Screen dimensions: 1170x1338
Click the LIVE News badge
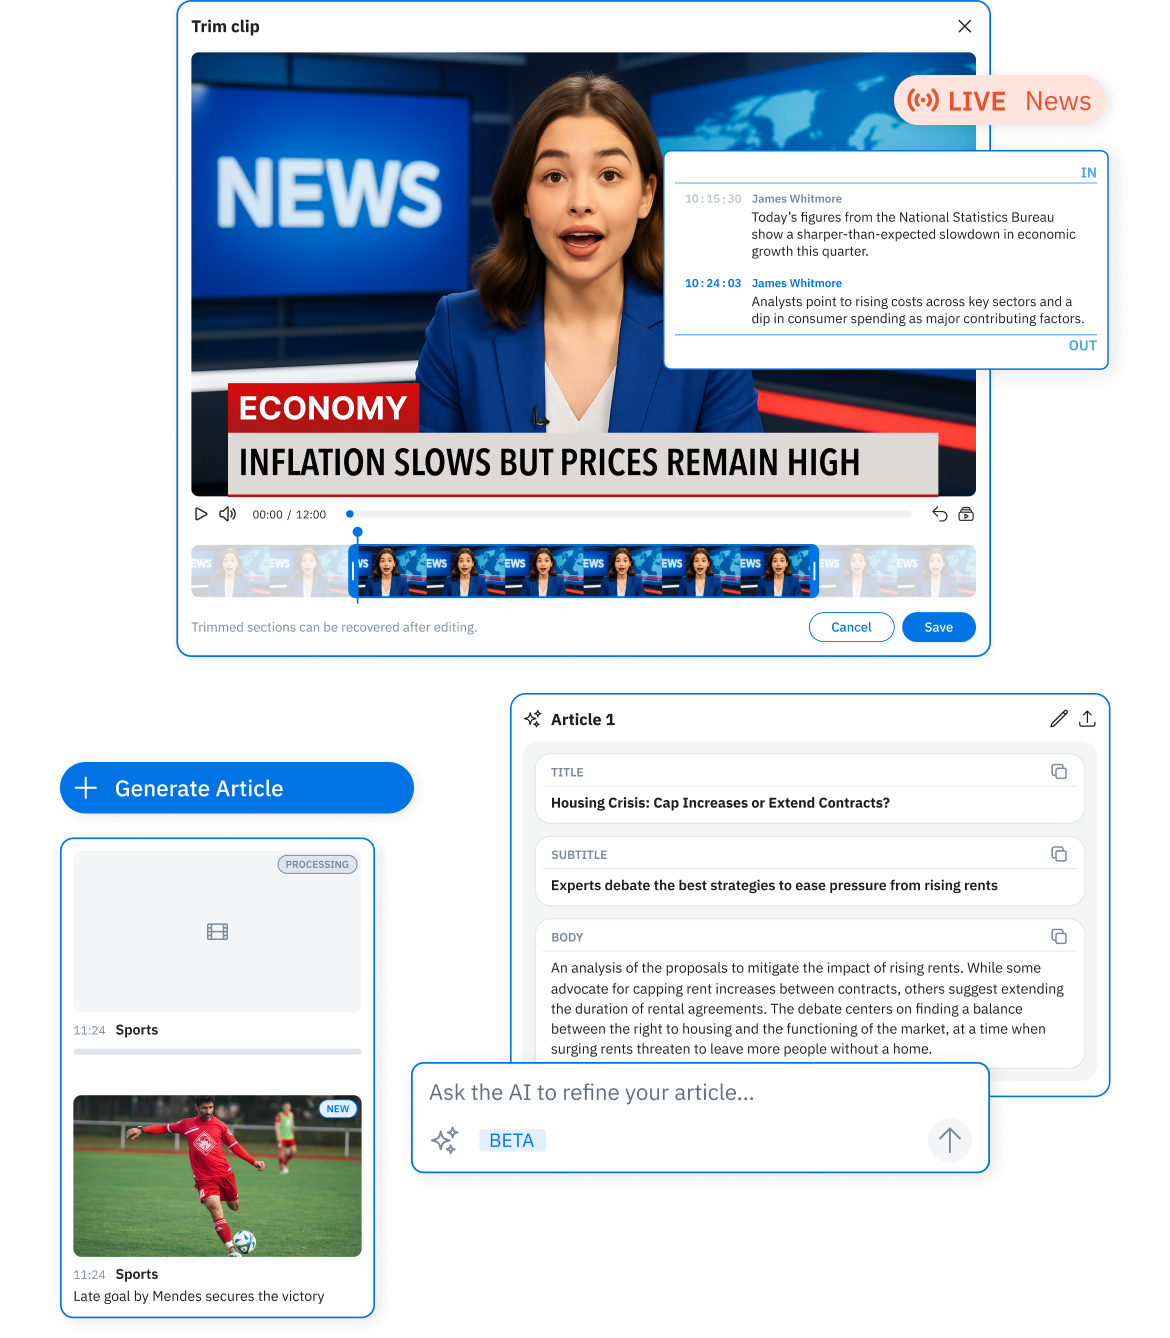pos(1000,101)
